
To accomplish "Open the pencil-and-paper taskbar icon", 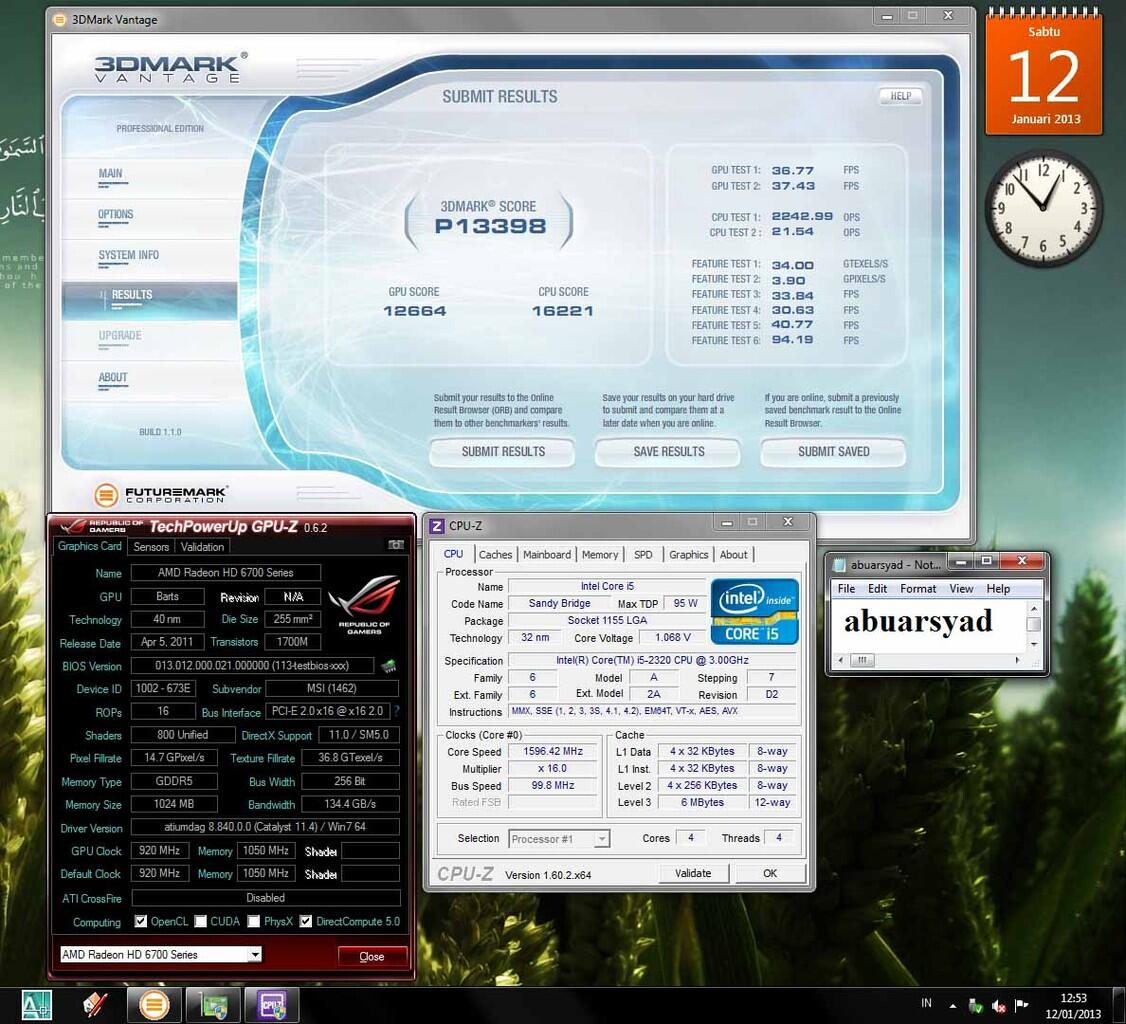I will click(95, 1005).
